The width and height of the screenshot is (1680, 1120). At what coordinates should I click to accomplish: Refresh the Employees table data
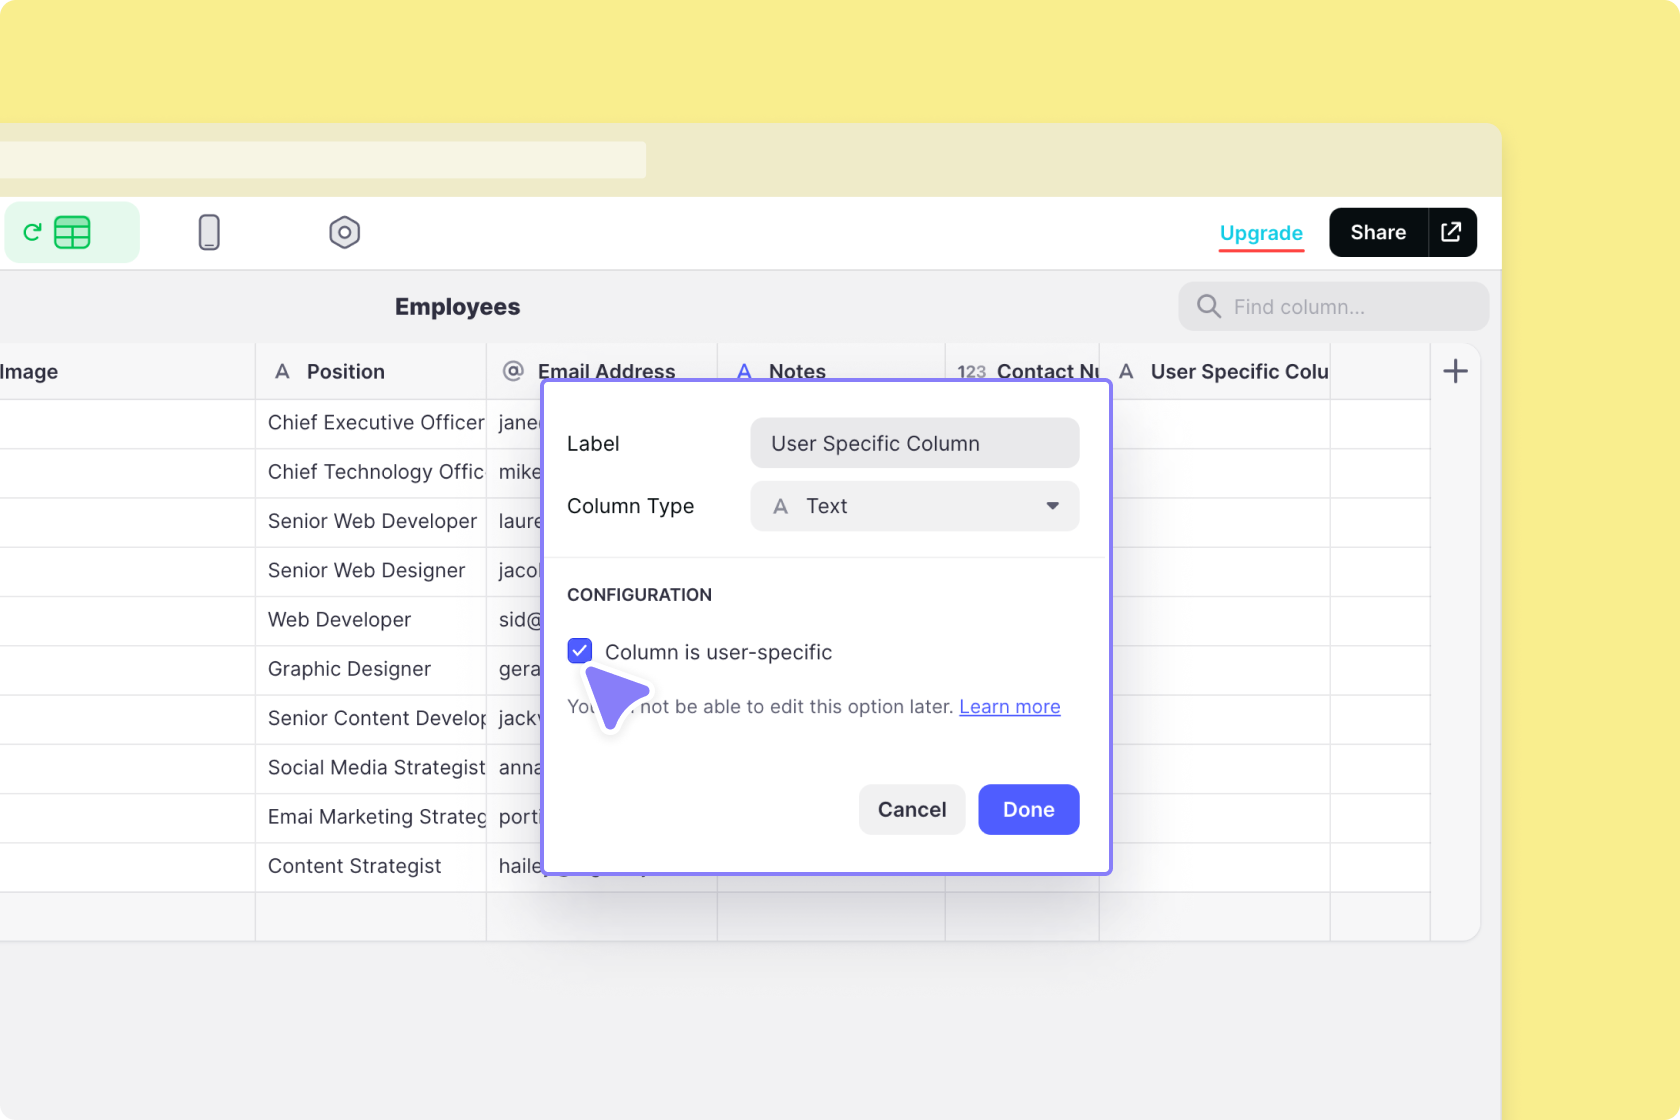pos(31,232)
